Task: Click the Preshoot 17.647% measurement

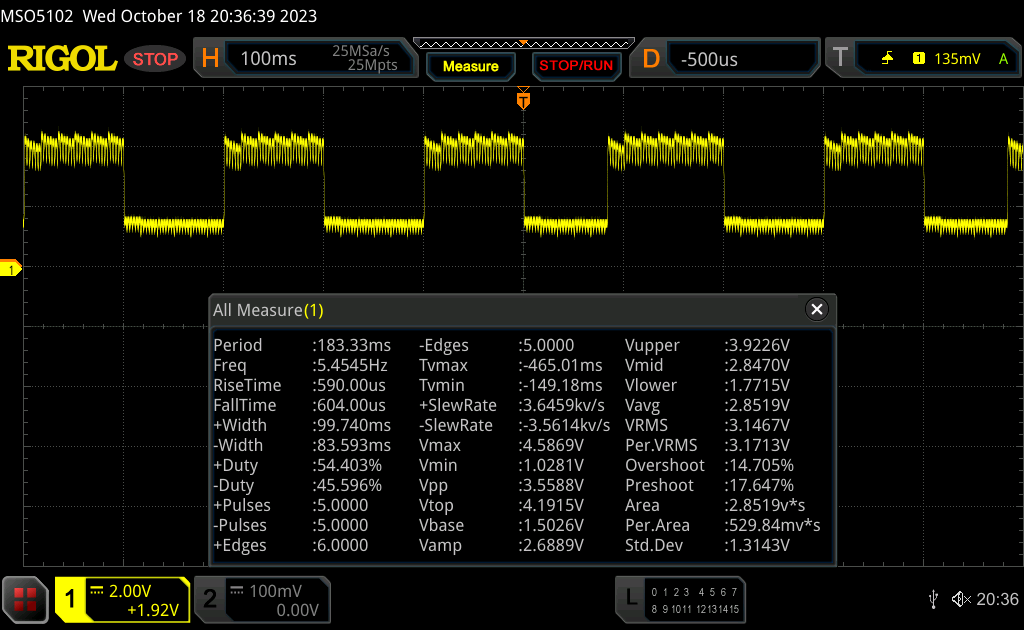Action: (x=709, y=486)
